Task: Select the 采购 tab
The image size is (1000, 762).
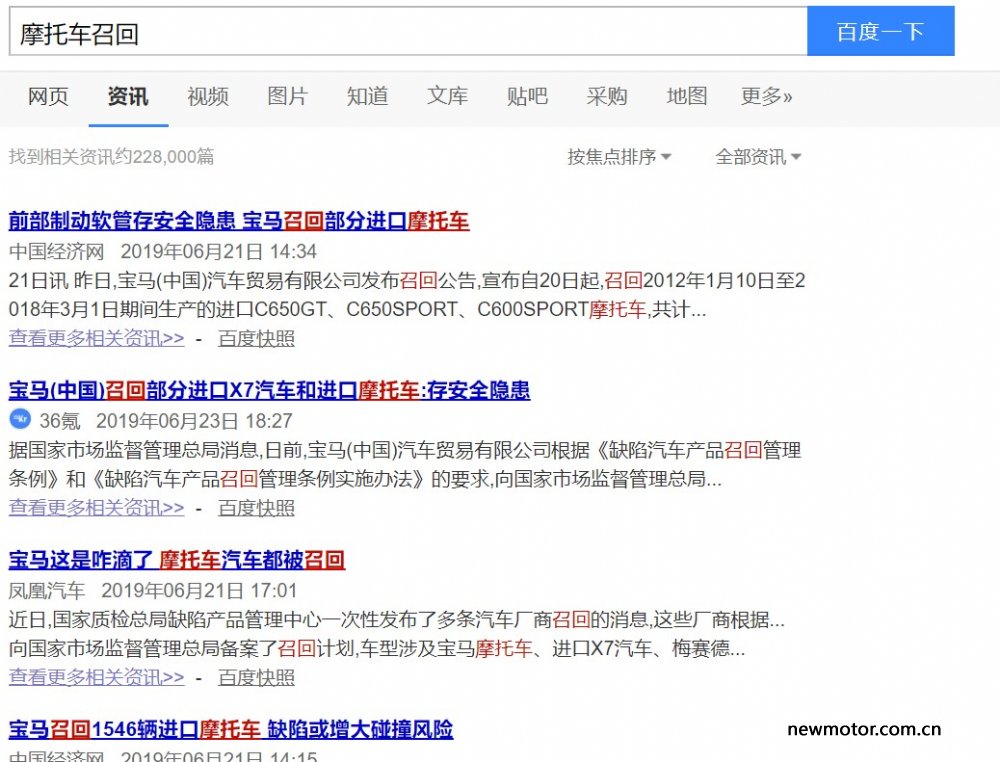Action: [607, 96]
